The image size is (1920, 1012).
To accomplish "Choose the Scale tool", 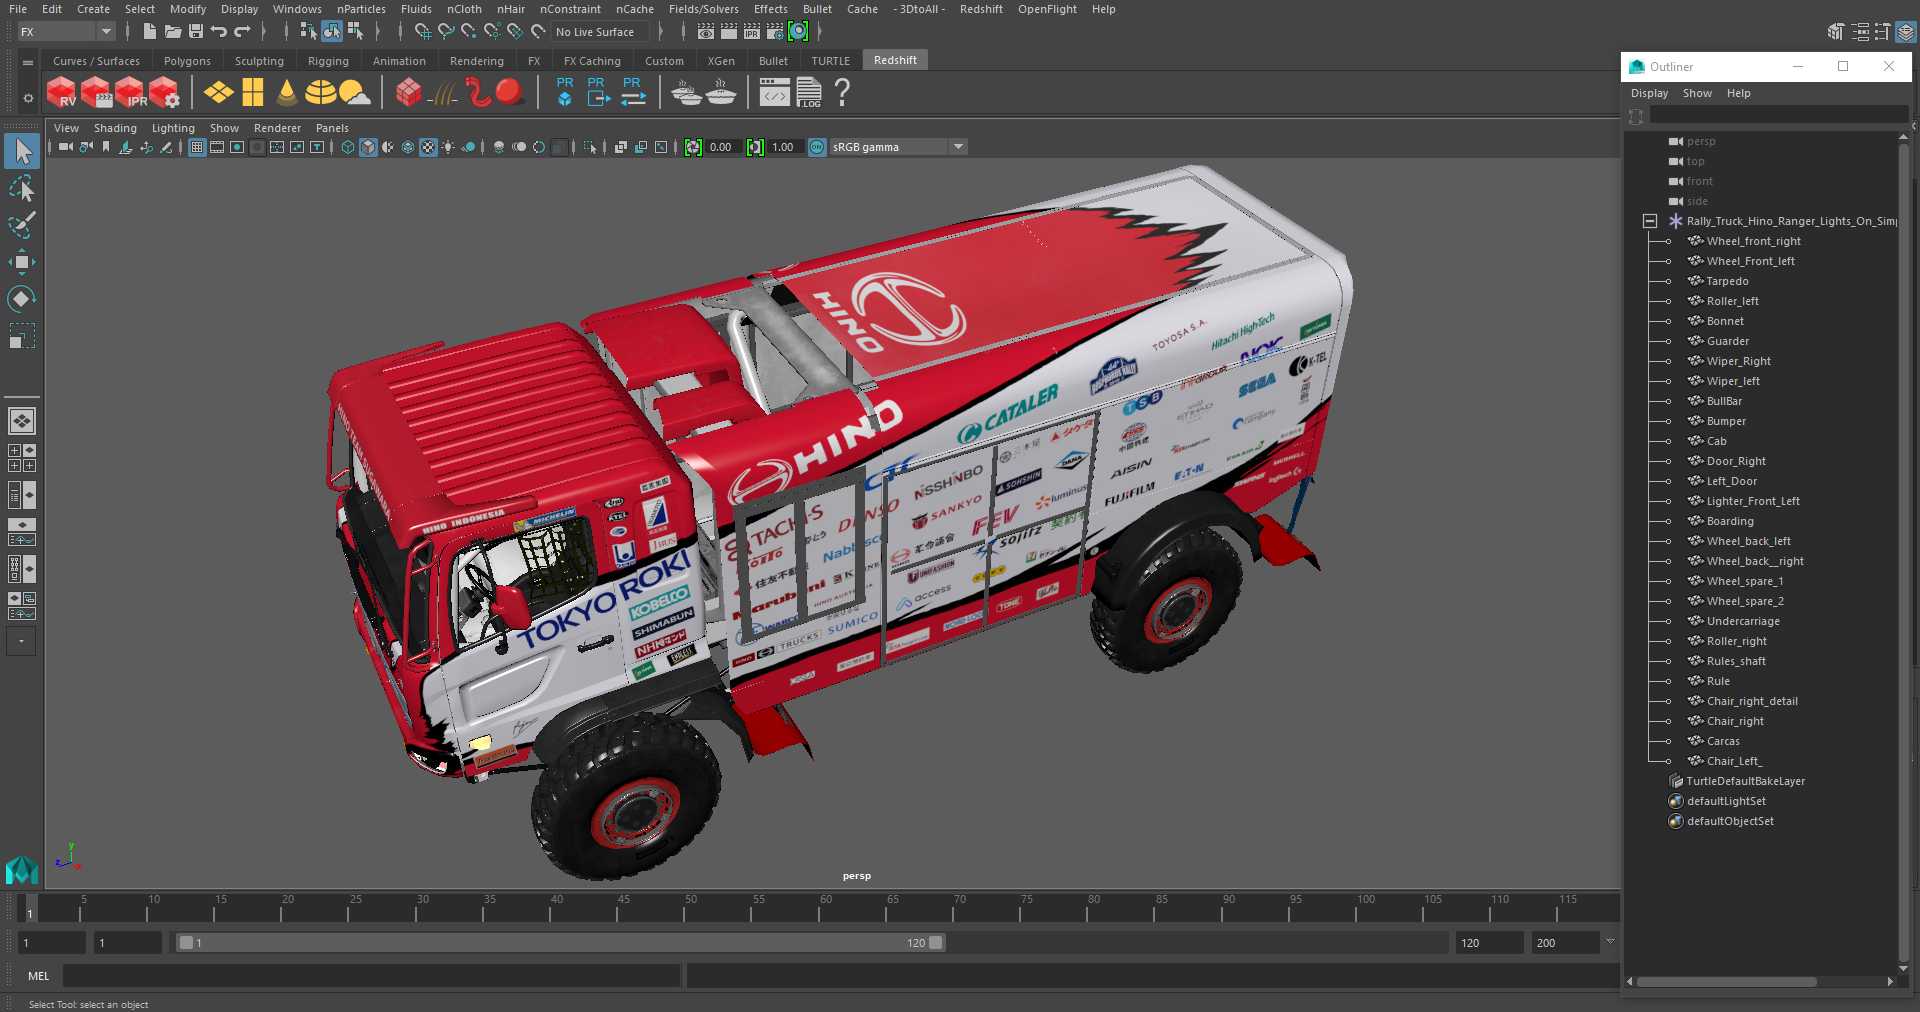I will pos(22,336).
